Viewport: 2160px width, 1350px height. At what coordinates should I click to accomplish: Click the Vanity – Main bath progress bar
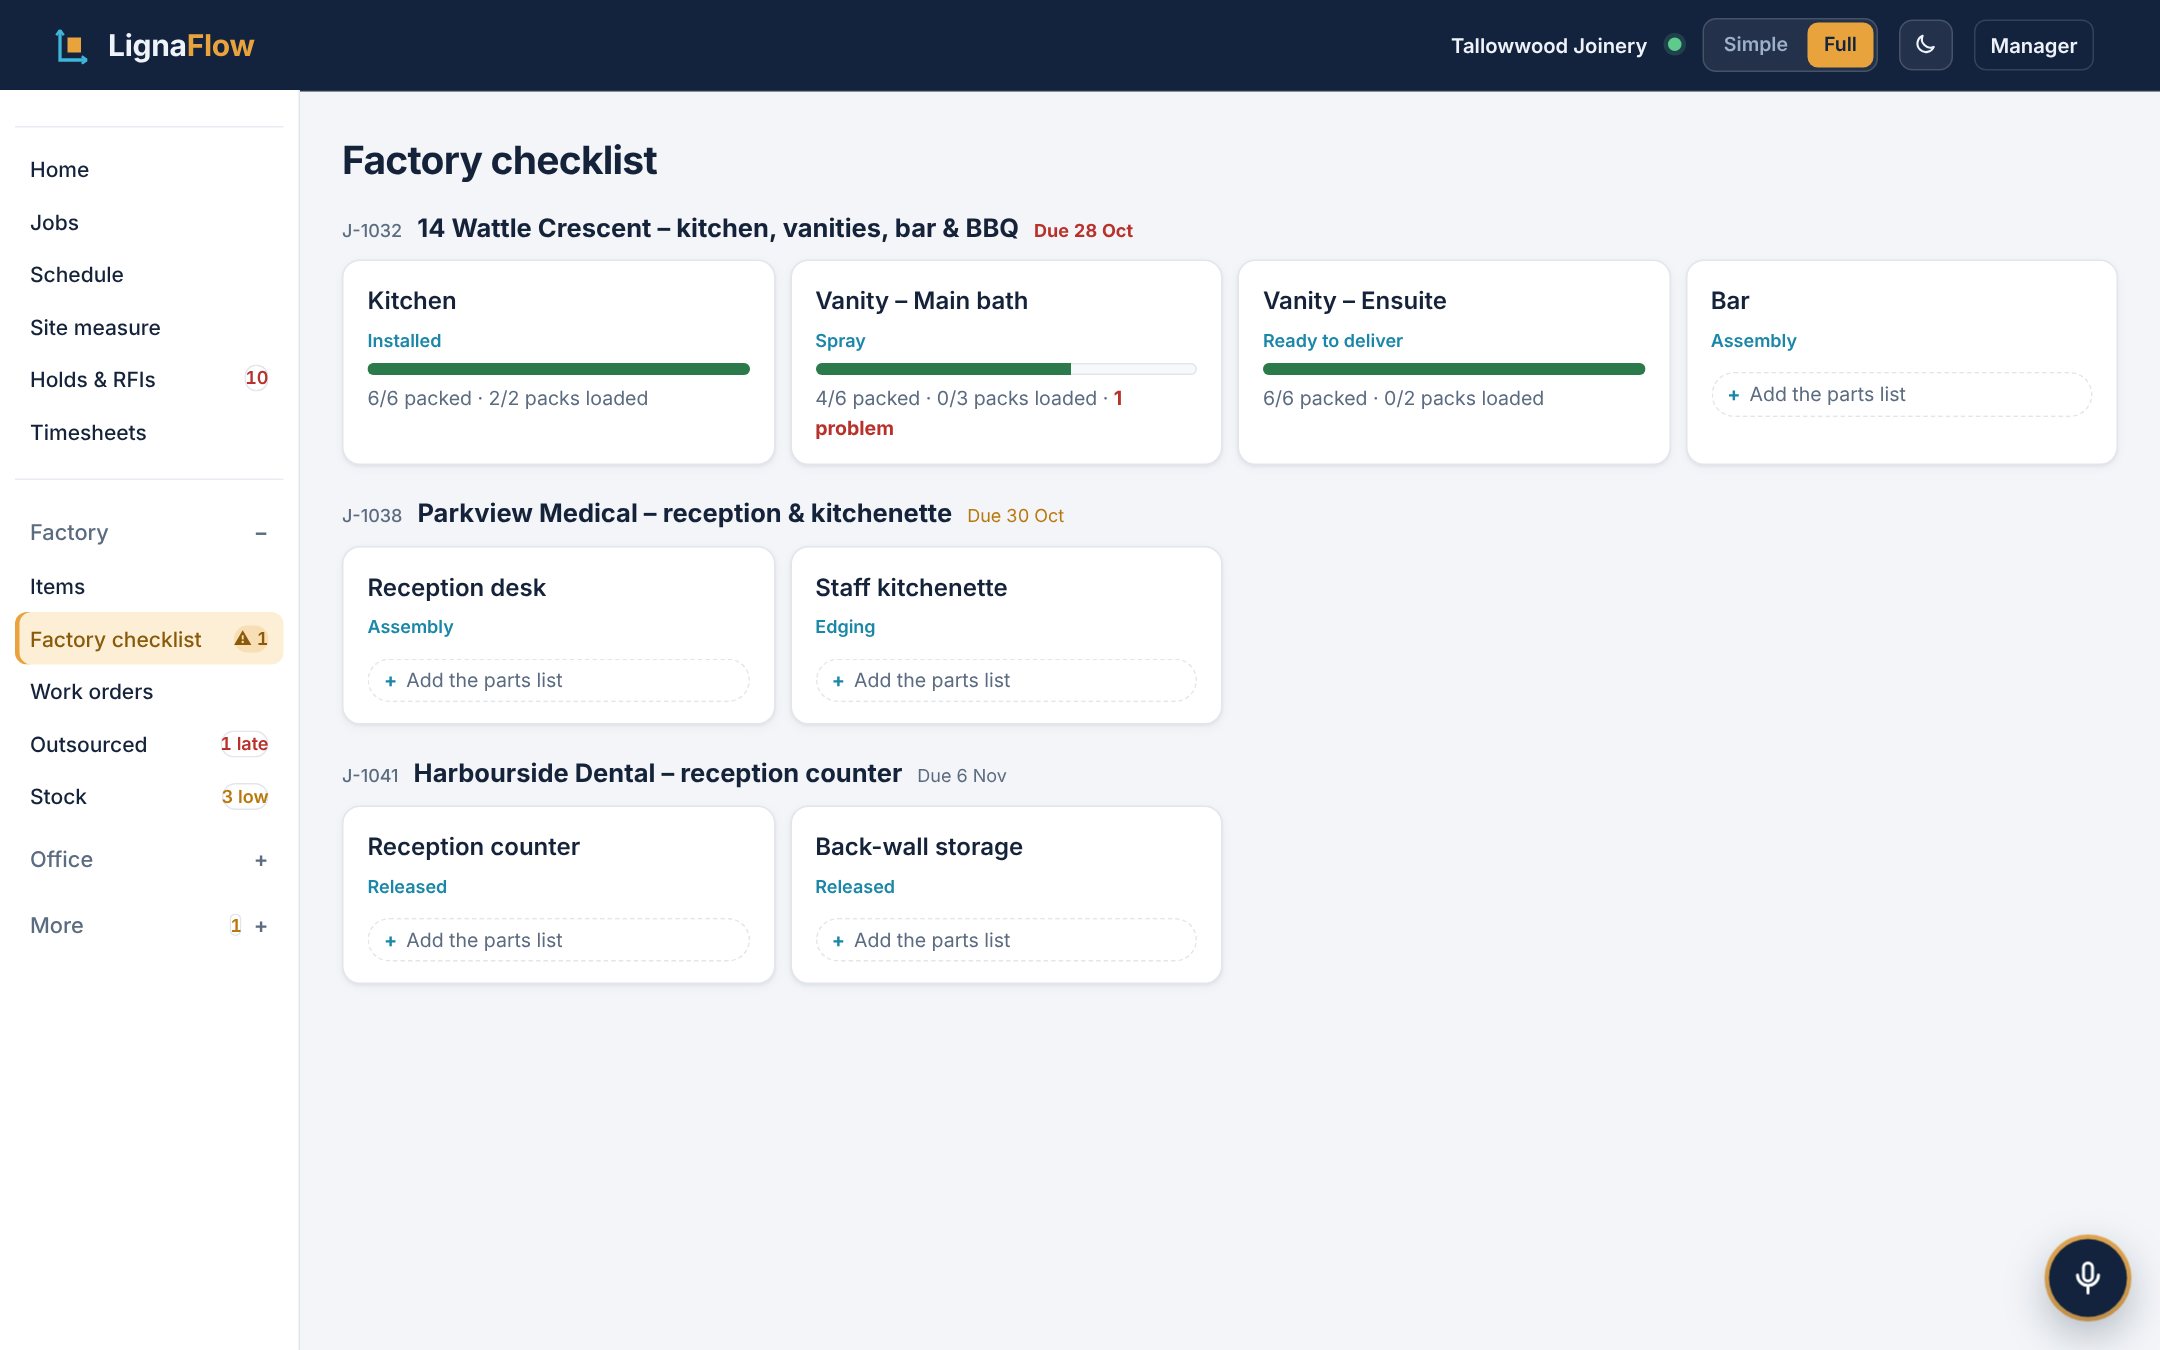click(1006, 369)
